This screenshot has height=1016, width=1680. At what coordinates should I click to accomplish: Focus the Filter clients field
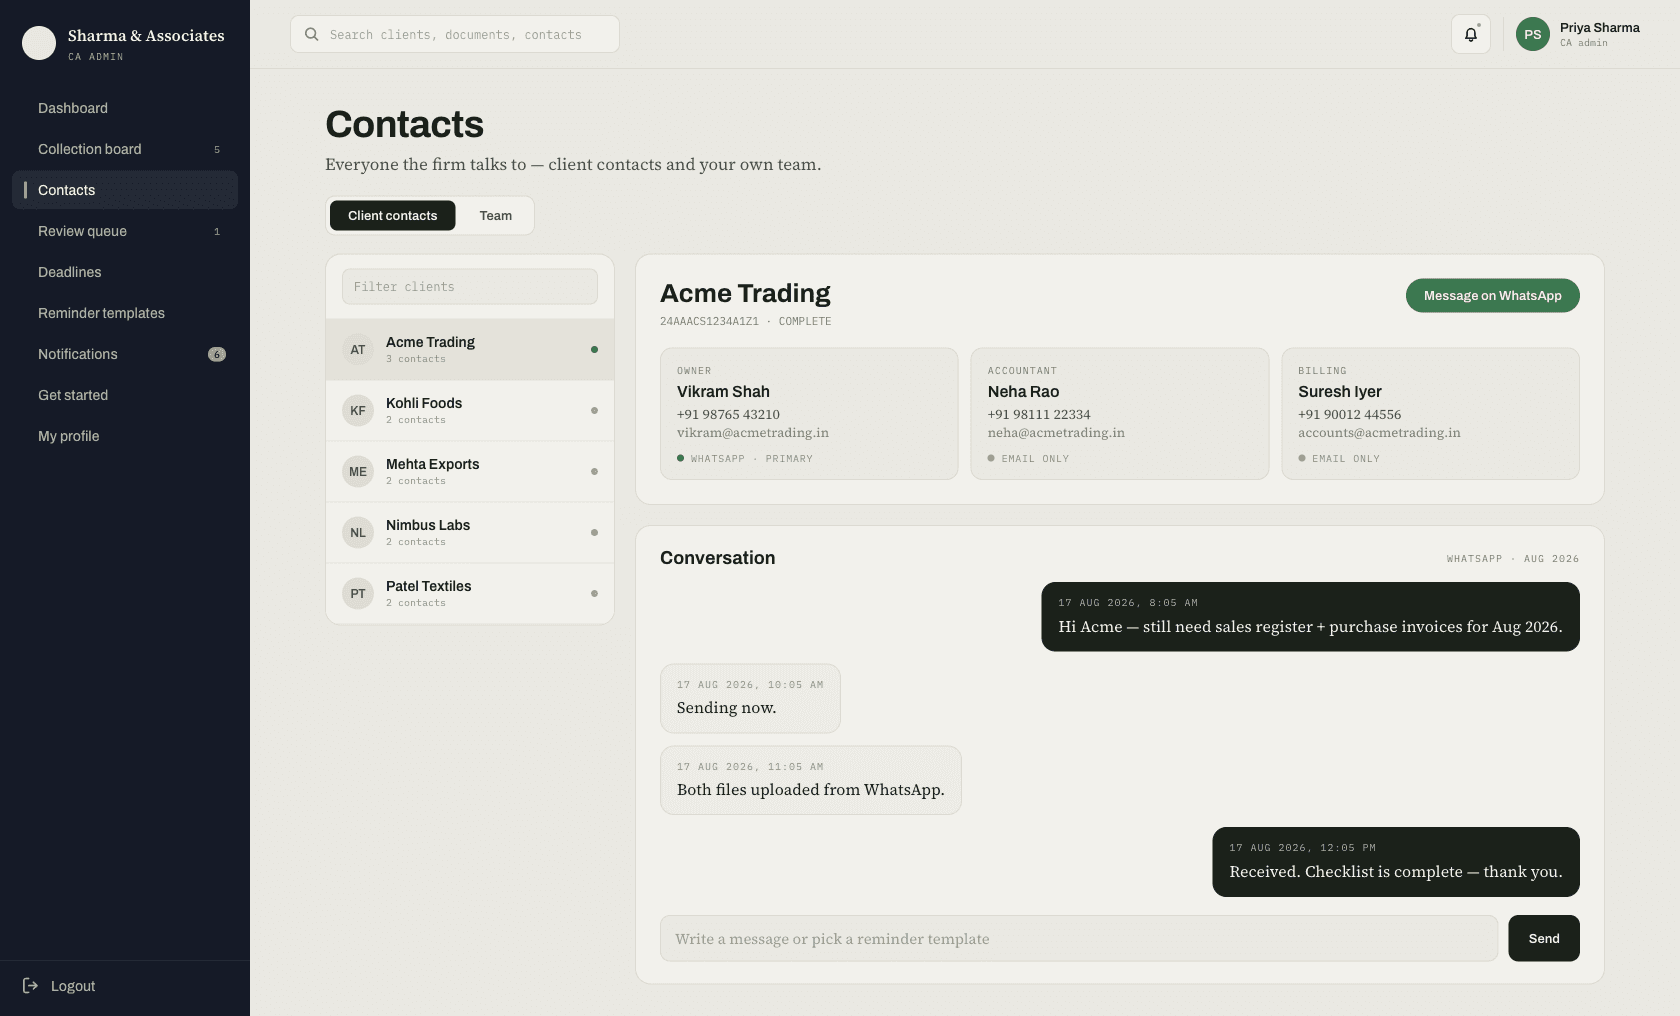(470, 287)
